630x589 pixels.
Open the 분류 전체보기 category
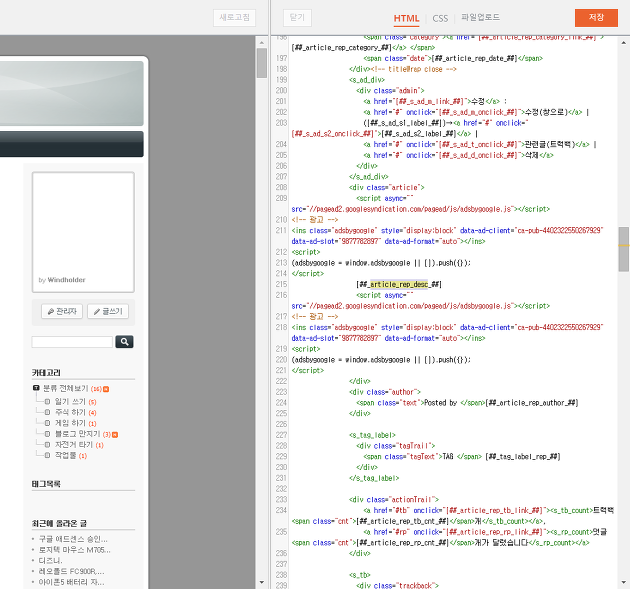tap(66, 389)
